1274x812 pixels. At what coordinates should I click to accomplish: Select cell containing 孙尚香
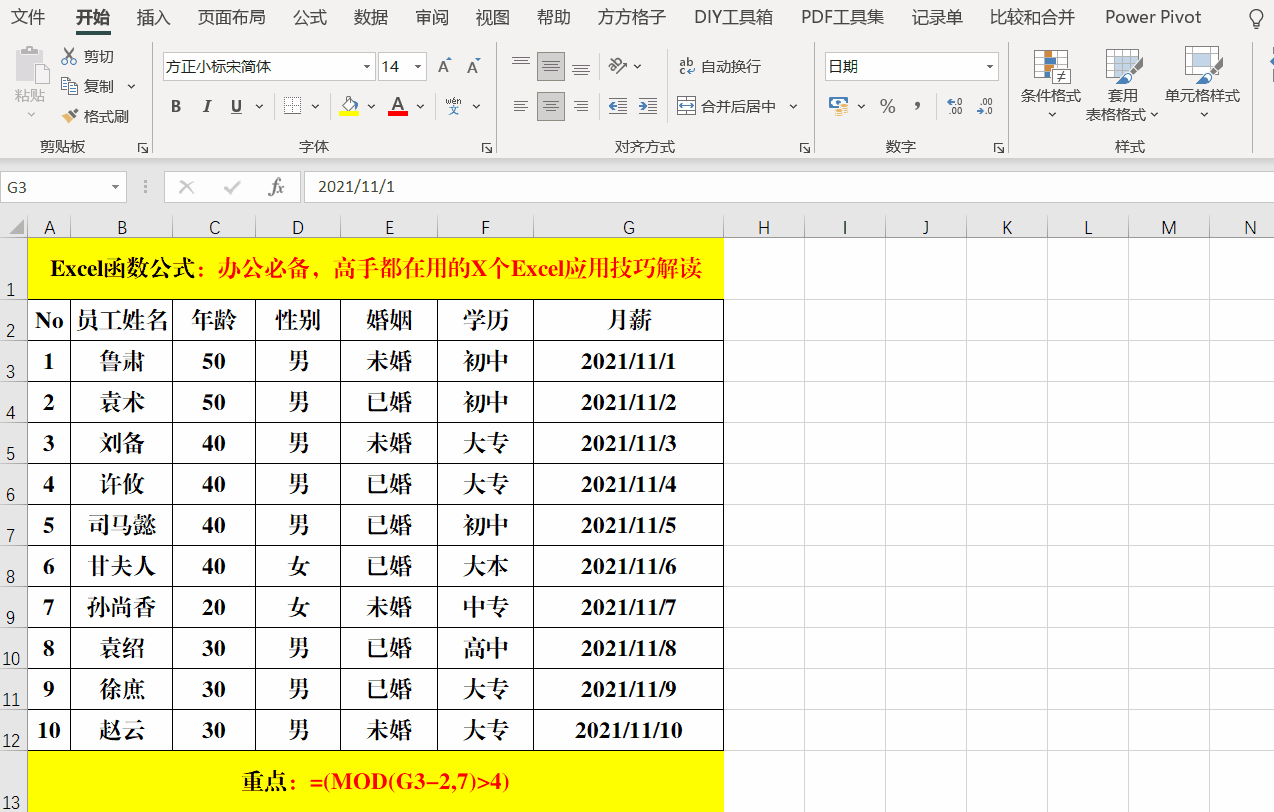(x=122, y=607)
